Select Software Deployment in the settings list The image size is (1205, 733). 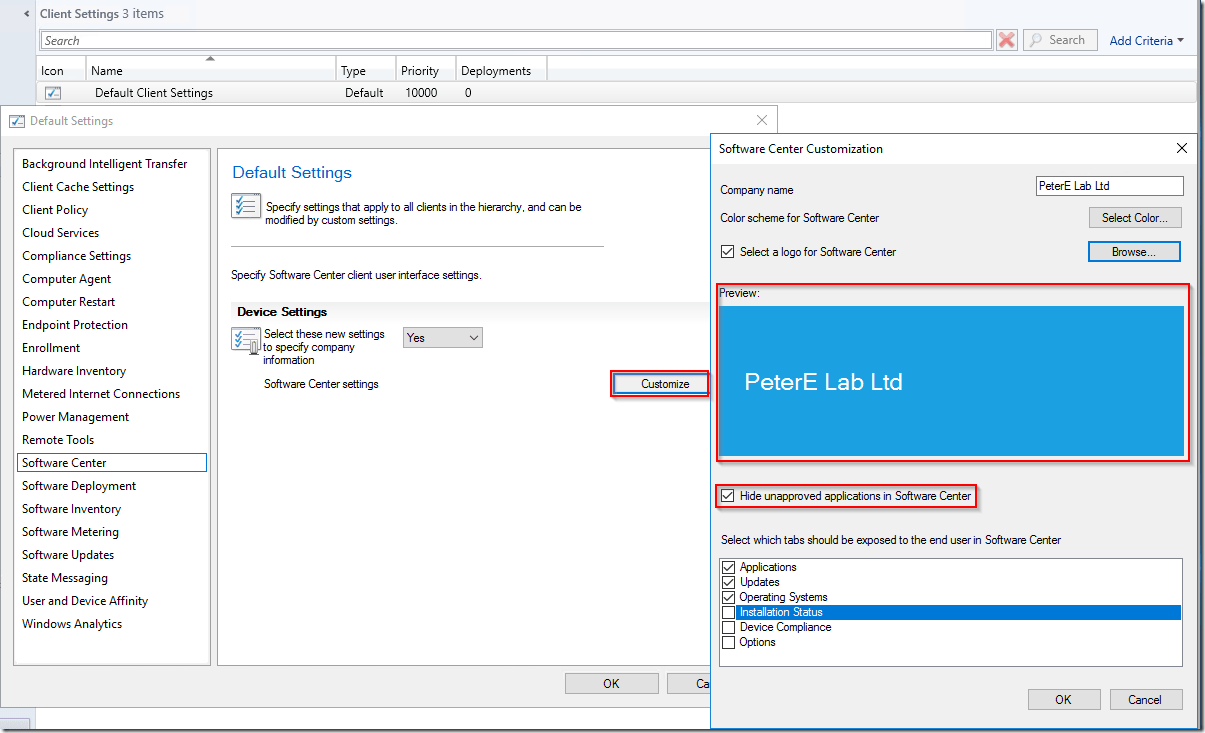coord(79,486)
